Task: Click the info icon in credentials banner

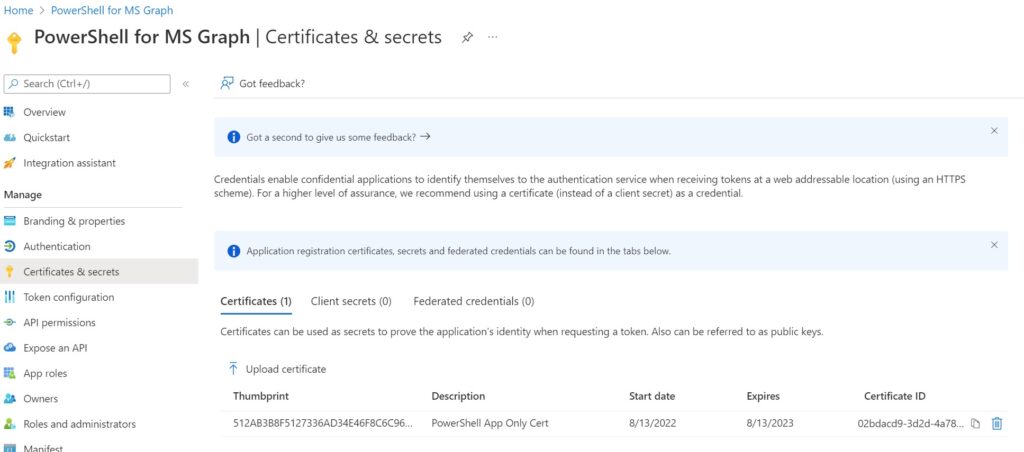Action: point(233,251)
